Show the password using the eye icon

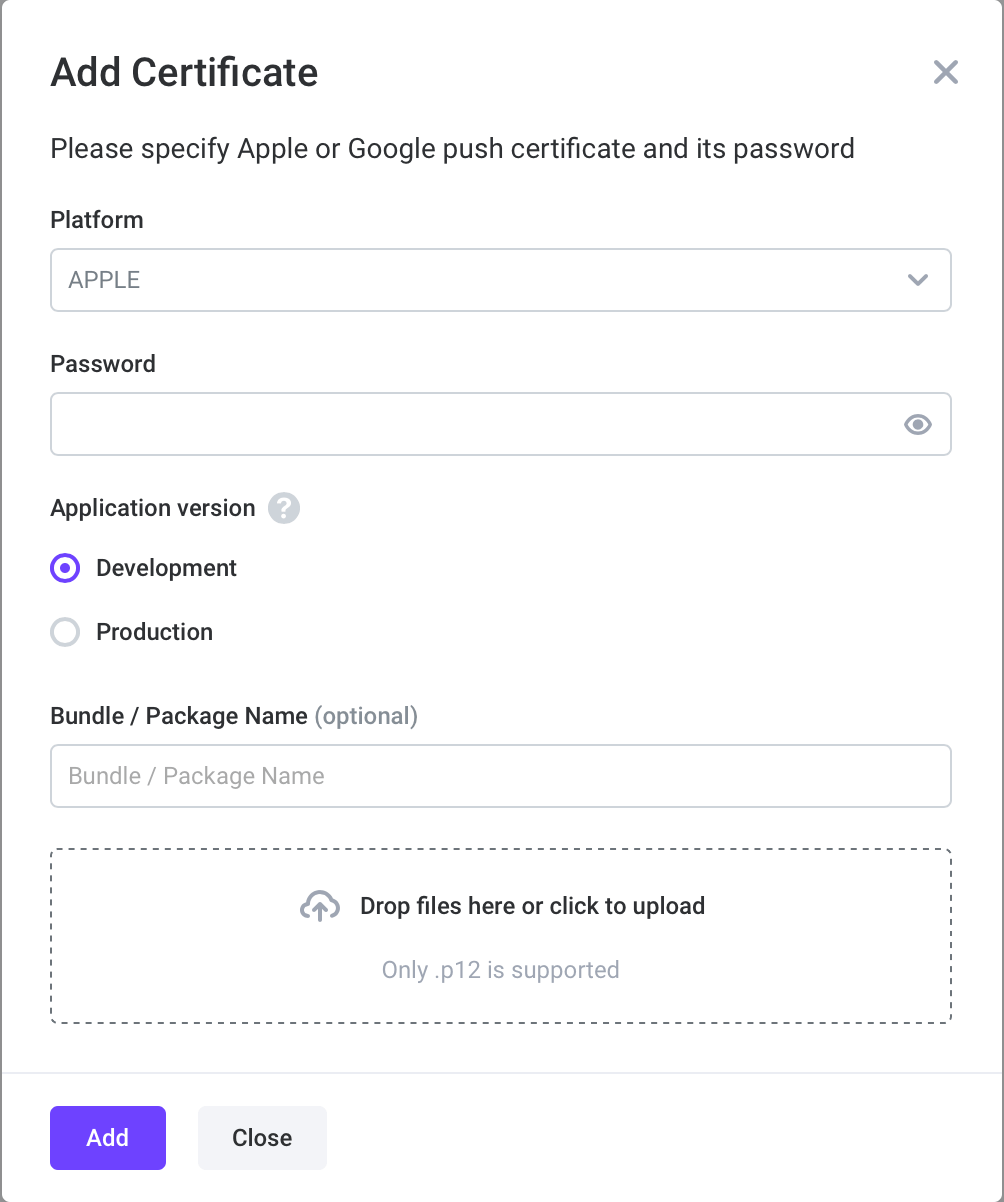[x=917, y=425]
